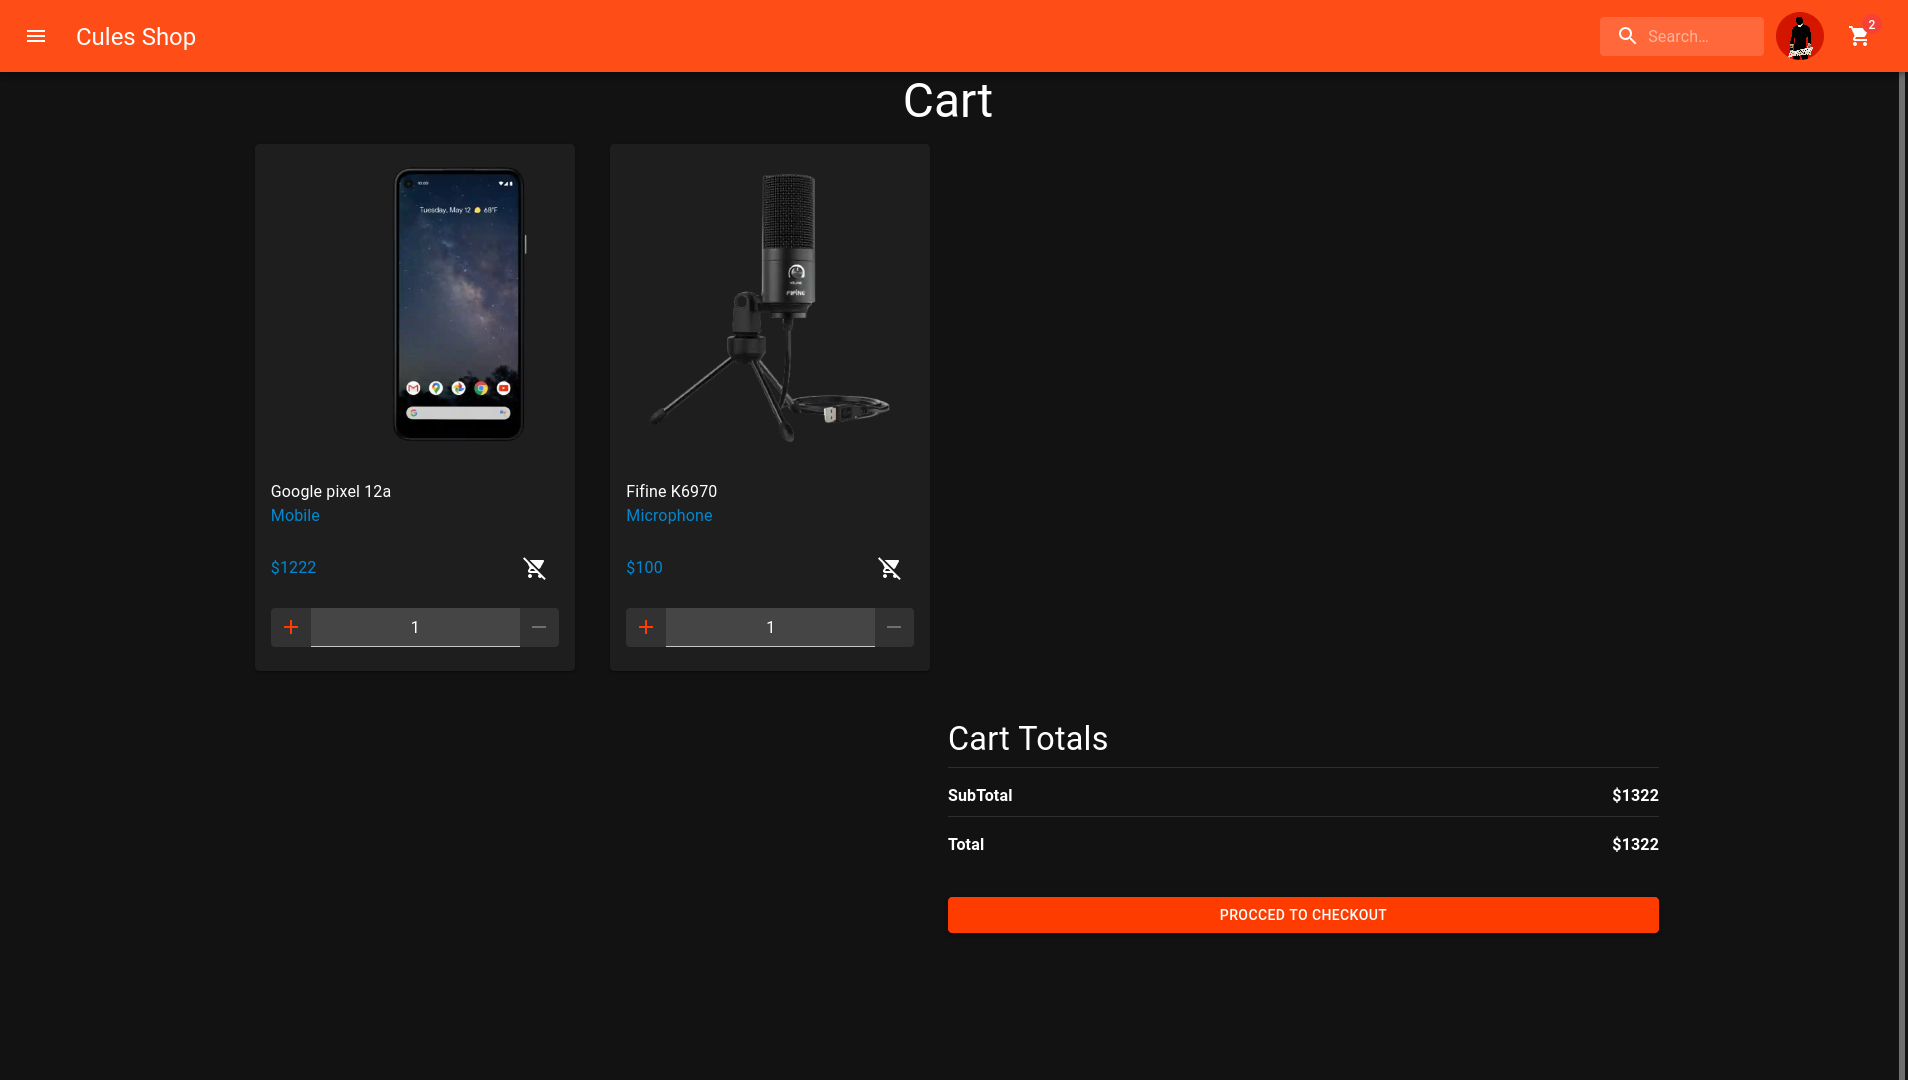The height and width of the screenshot is (1080, 1908).
Task: Click the $100 price text
Action: coord(644,567)
